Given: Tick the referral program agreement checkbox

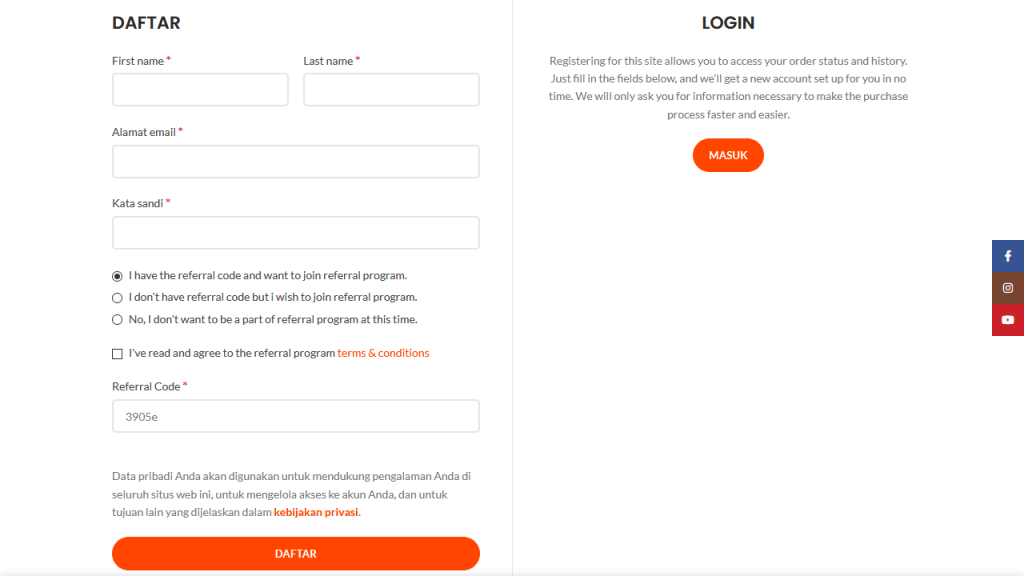Looking at the screenshot, I should click(x=117, y=354).
